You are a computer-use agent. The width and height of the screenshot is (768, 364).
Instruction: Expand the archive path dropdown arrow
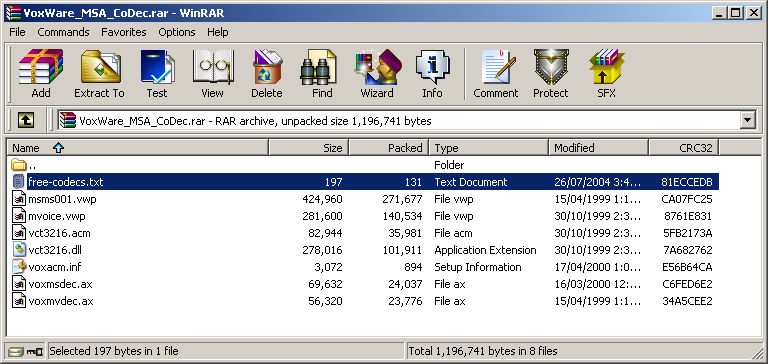(747, 120)
